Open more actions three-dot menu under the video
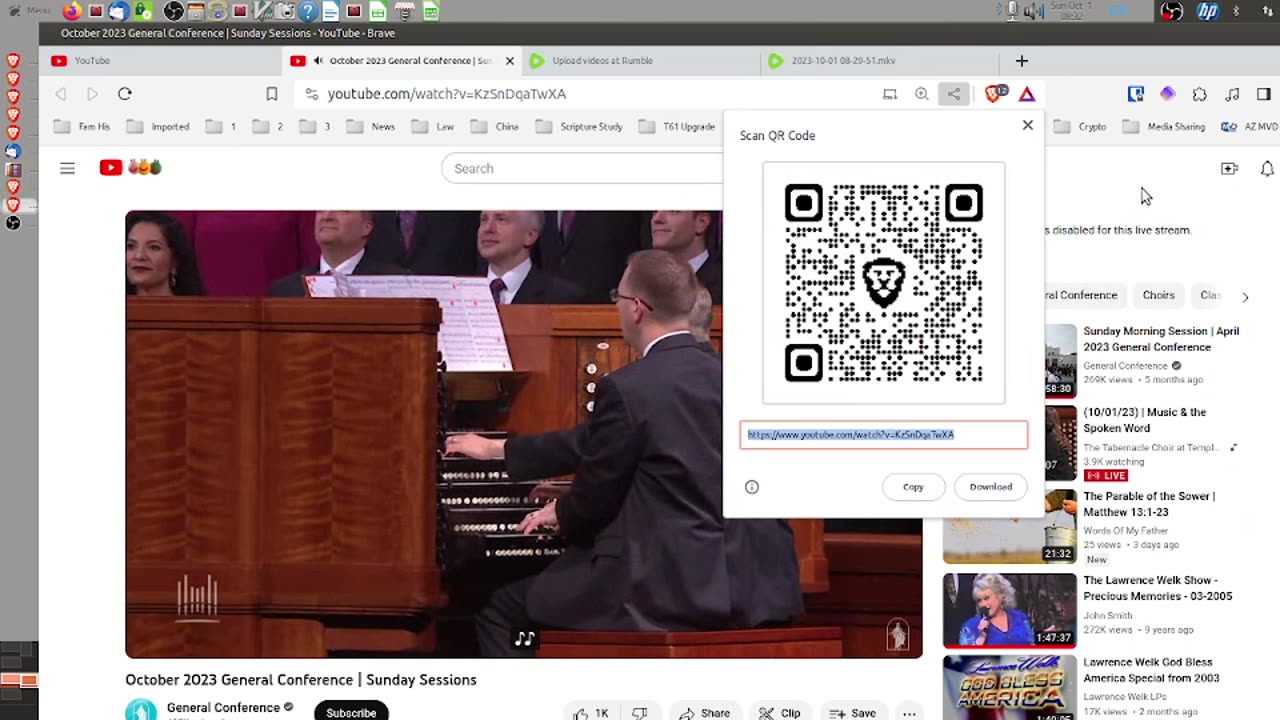1280x720 pixels. (909, 713)
